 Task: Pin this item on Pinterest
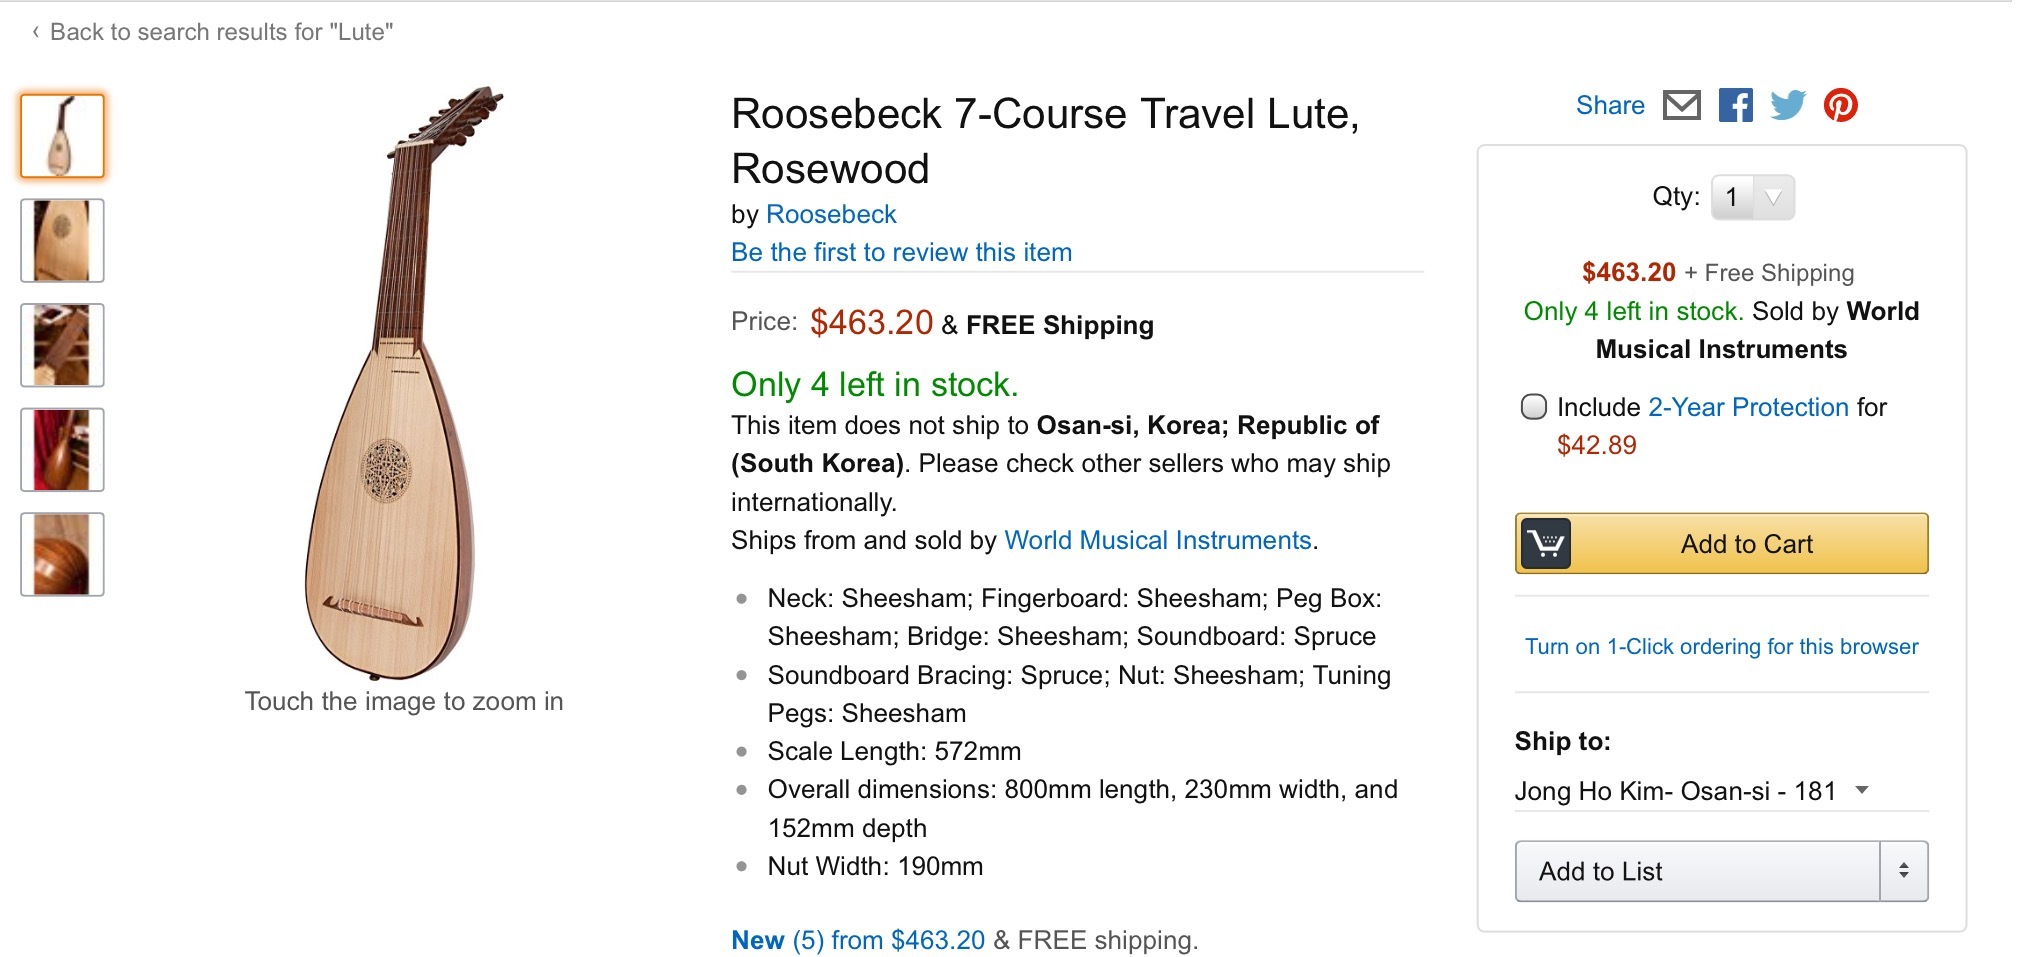coord(1840,105)
